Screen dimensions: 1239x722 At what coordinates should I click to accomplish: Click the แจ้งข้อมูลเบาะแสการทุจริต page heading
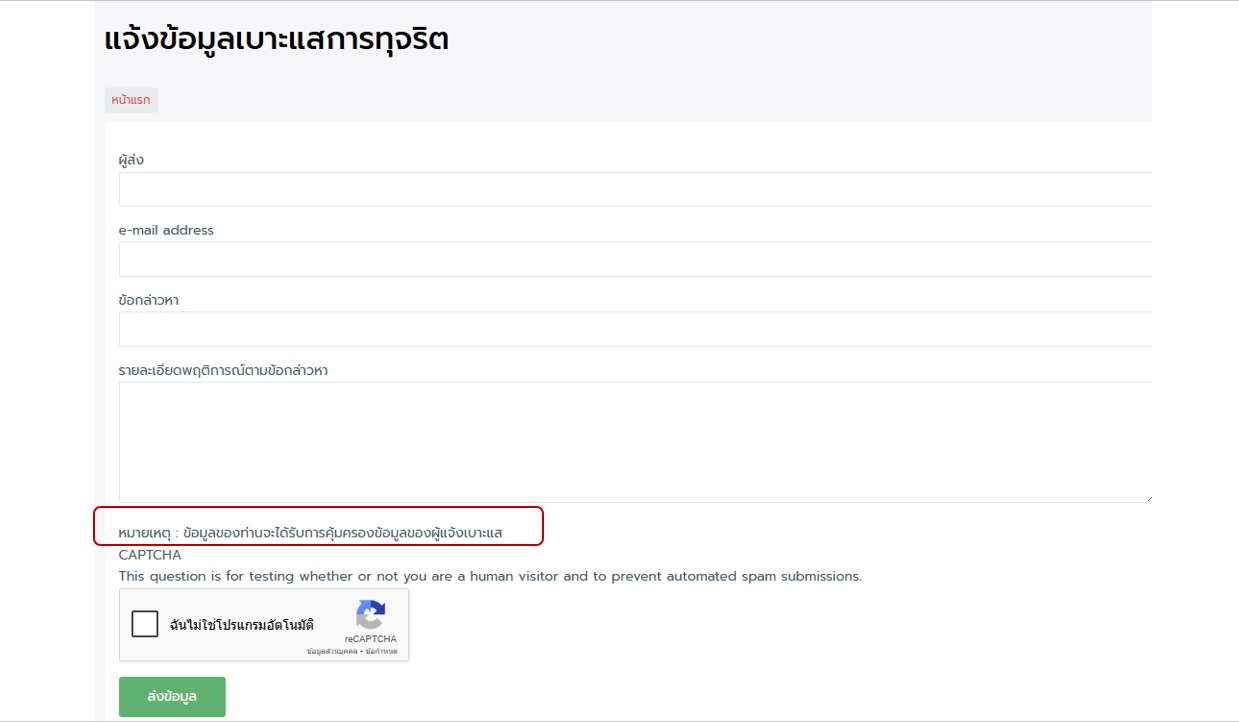point(276,40)
